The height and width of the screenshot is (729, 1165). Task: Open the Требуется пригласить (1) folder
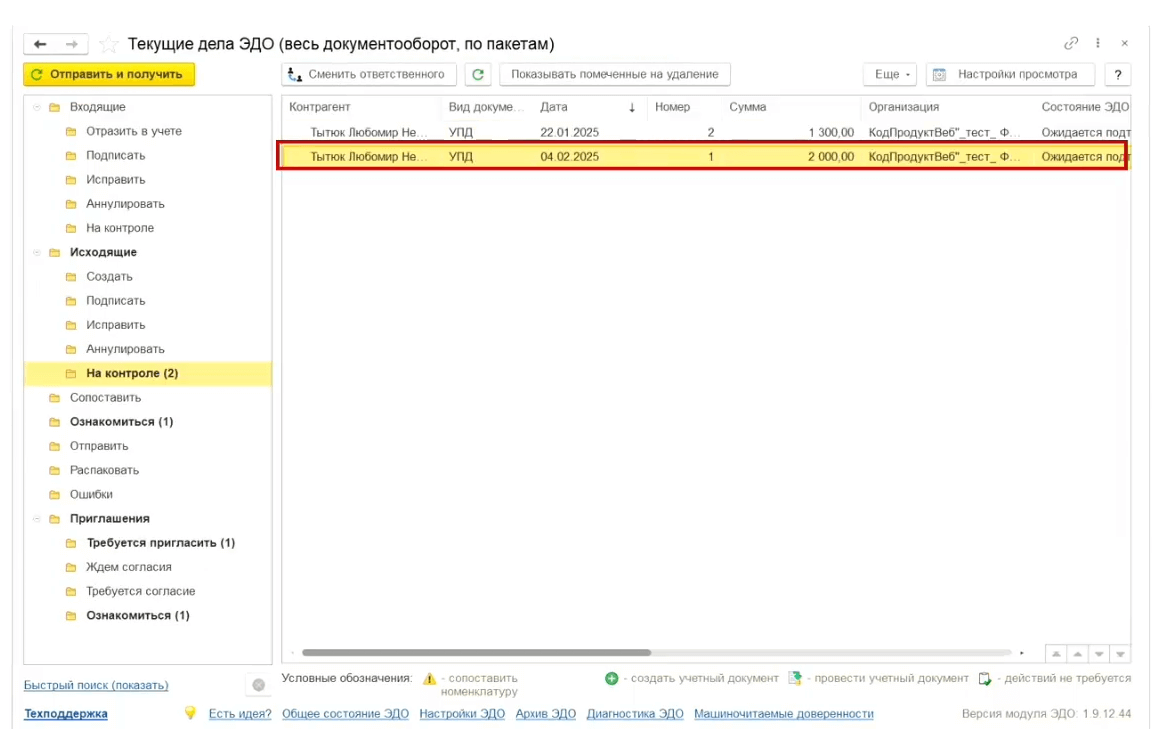[x=160, y=543]
